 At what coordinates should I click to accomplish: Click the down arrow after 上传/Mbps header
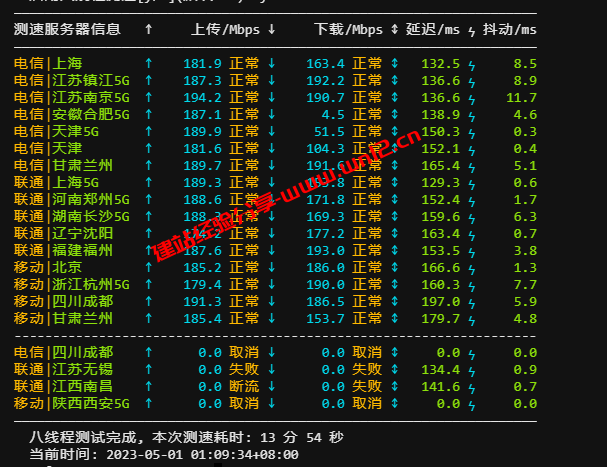point(272,29)
